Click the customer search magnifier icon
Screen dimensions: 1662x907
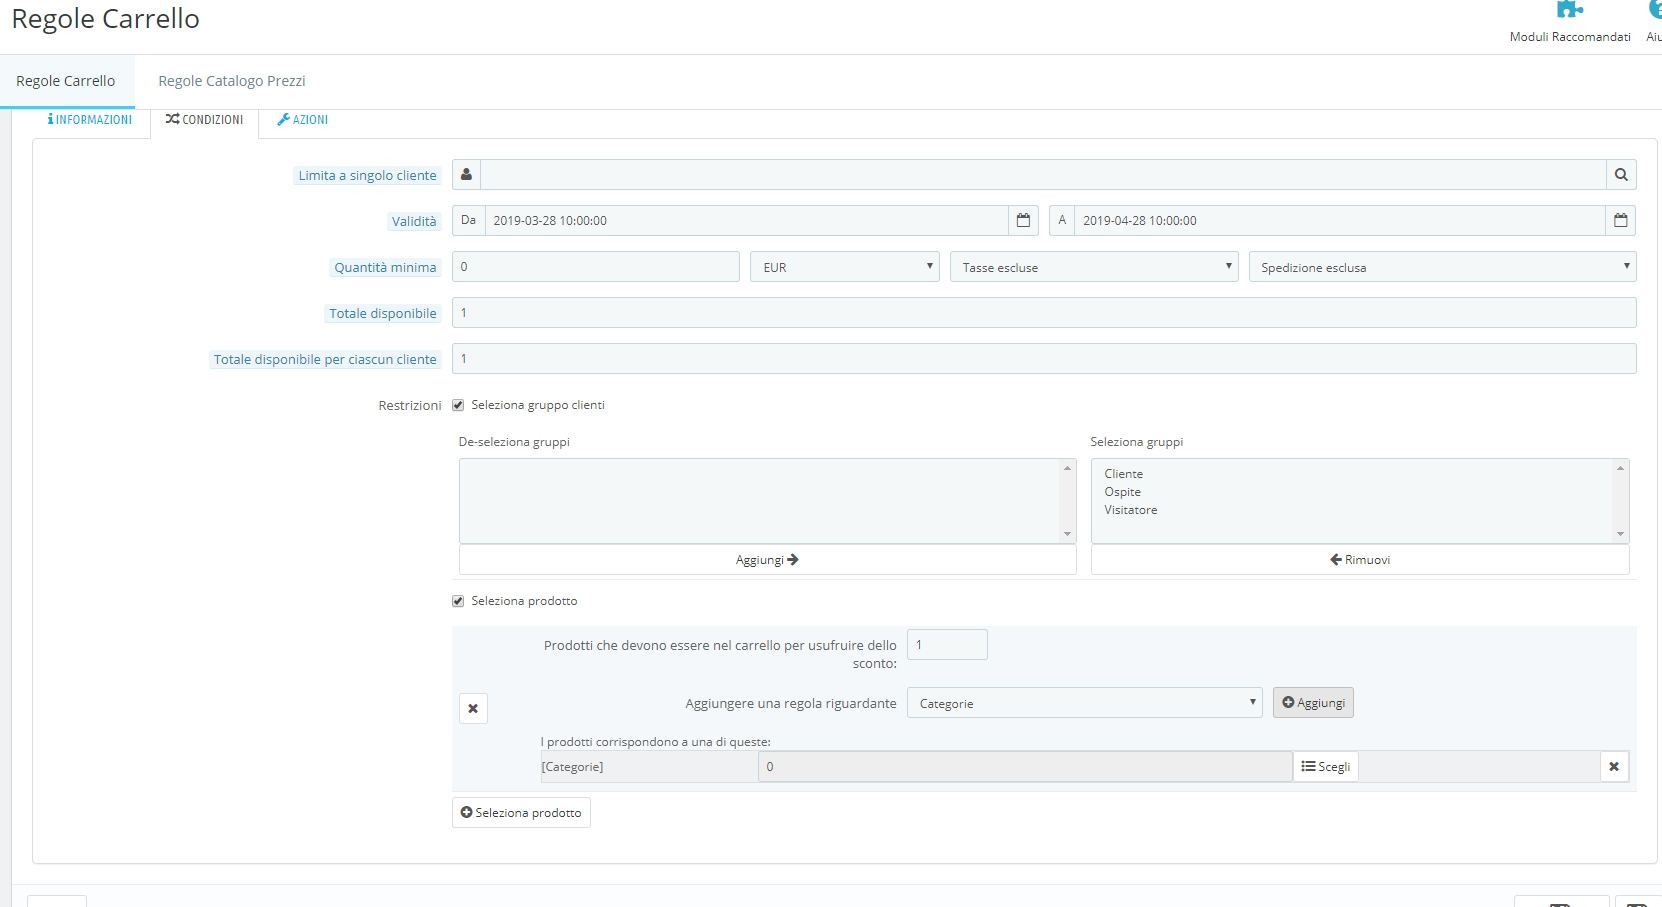point(1621,175)
